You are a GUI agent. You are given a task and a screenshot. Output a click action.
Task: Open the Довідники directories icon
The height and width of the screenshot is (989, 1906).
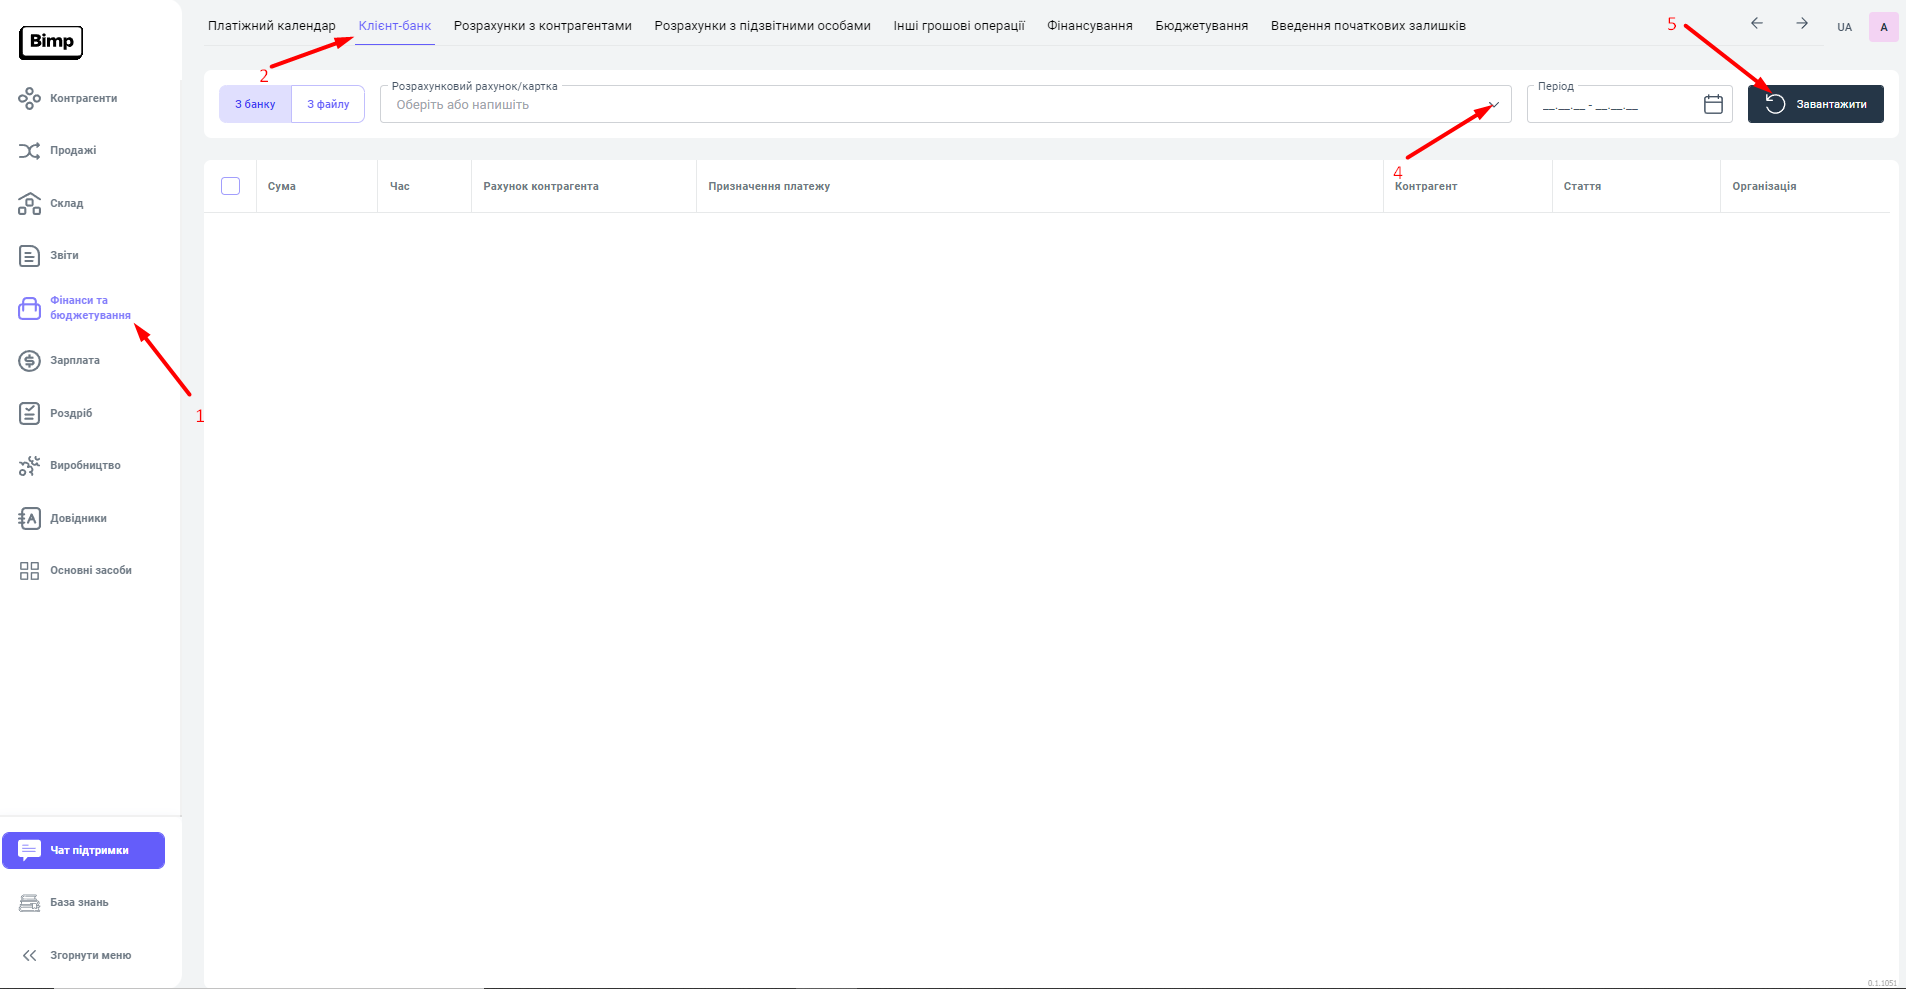click(30, 518)
